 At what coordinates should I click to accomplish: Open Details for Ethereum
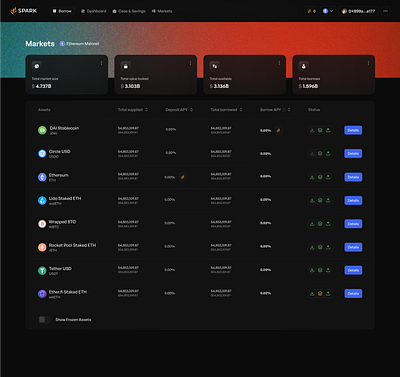353,177
